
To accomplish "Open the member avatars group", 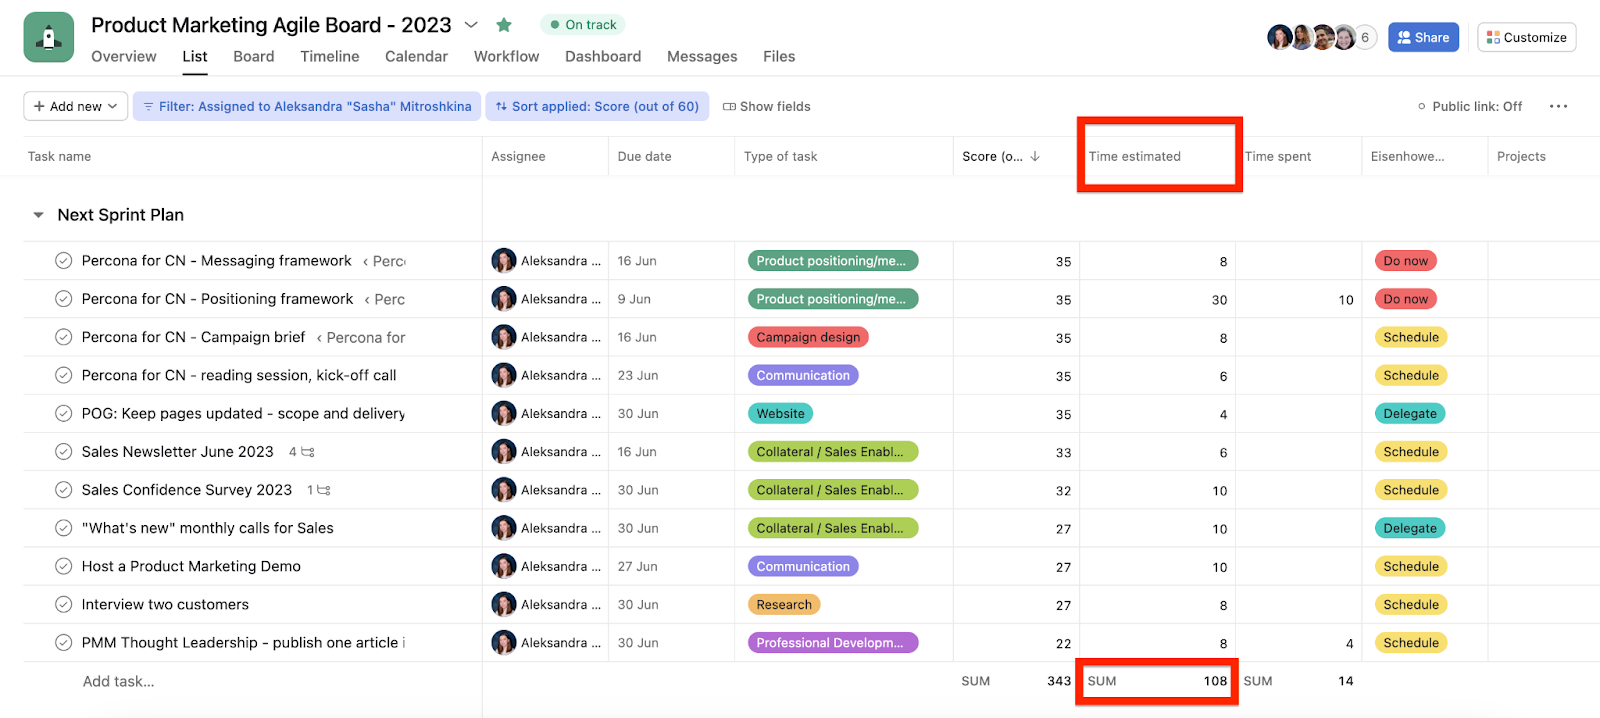I will click(x=1321, y=37).
